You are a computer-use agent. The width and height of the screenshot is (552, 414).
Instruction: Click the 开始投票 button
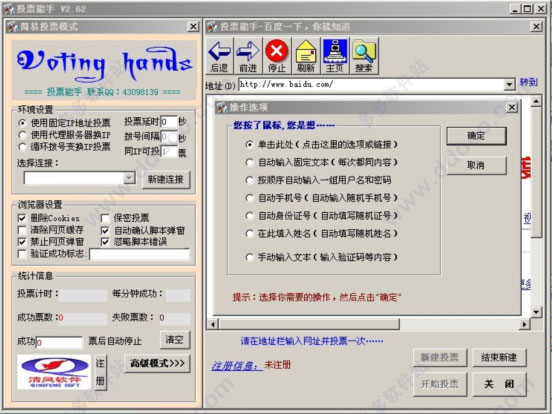click(x=440, y=384)
